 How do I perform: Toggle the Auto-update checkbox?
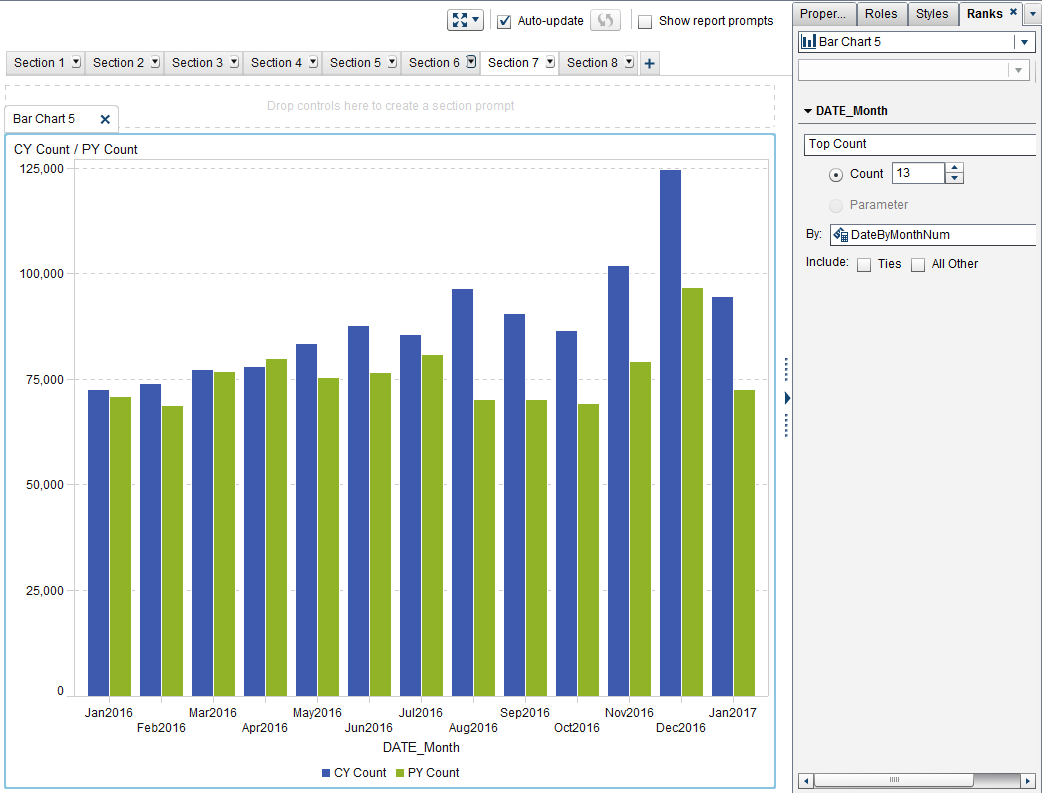click(505, 21)
